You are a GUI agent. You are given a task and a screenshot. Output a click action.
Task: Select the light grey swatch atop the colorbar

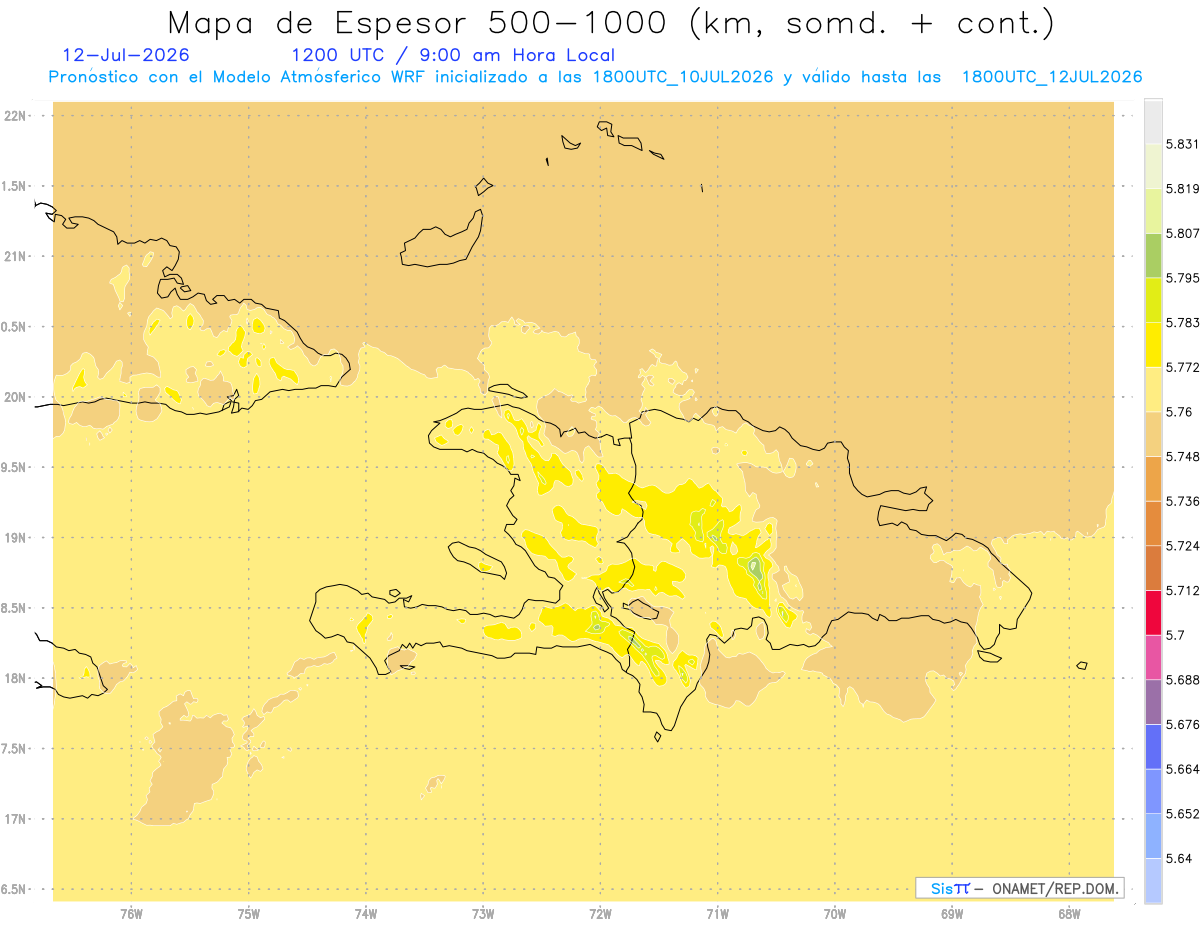(x=1153, y=121)
